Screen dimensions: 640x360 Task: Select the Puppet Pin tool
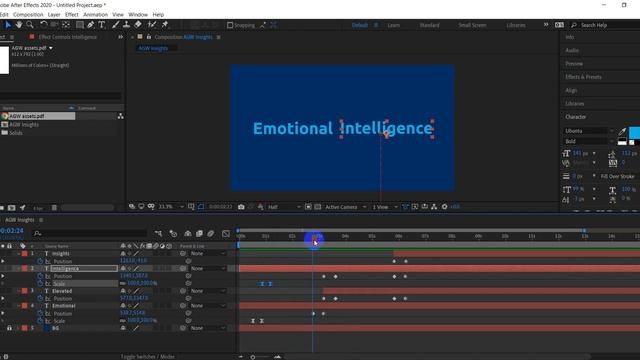click(x=165, y=25)
